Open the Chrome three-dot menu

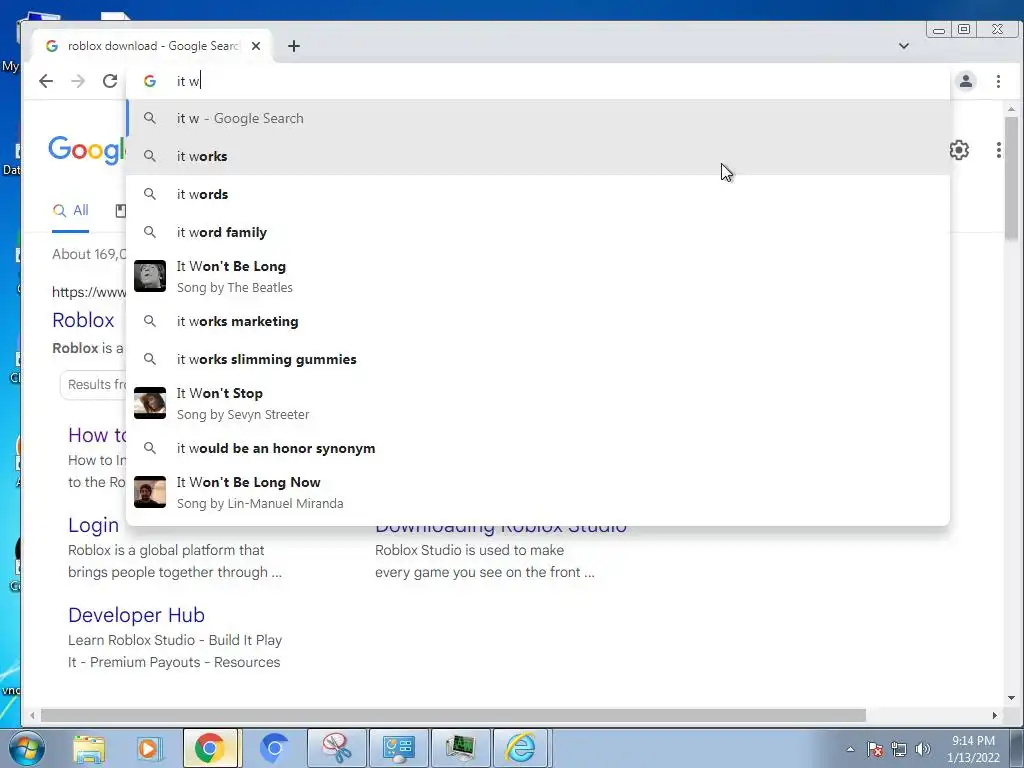click(998, 81)
